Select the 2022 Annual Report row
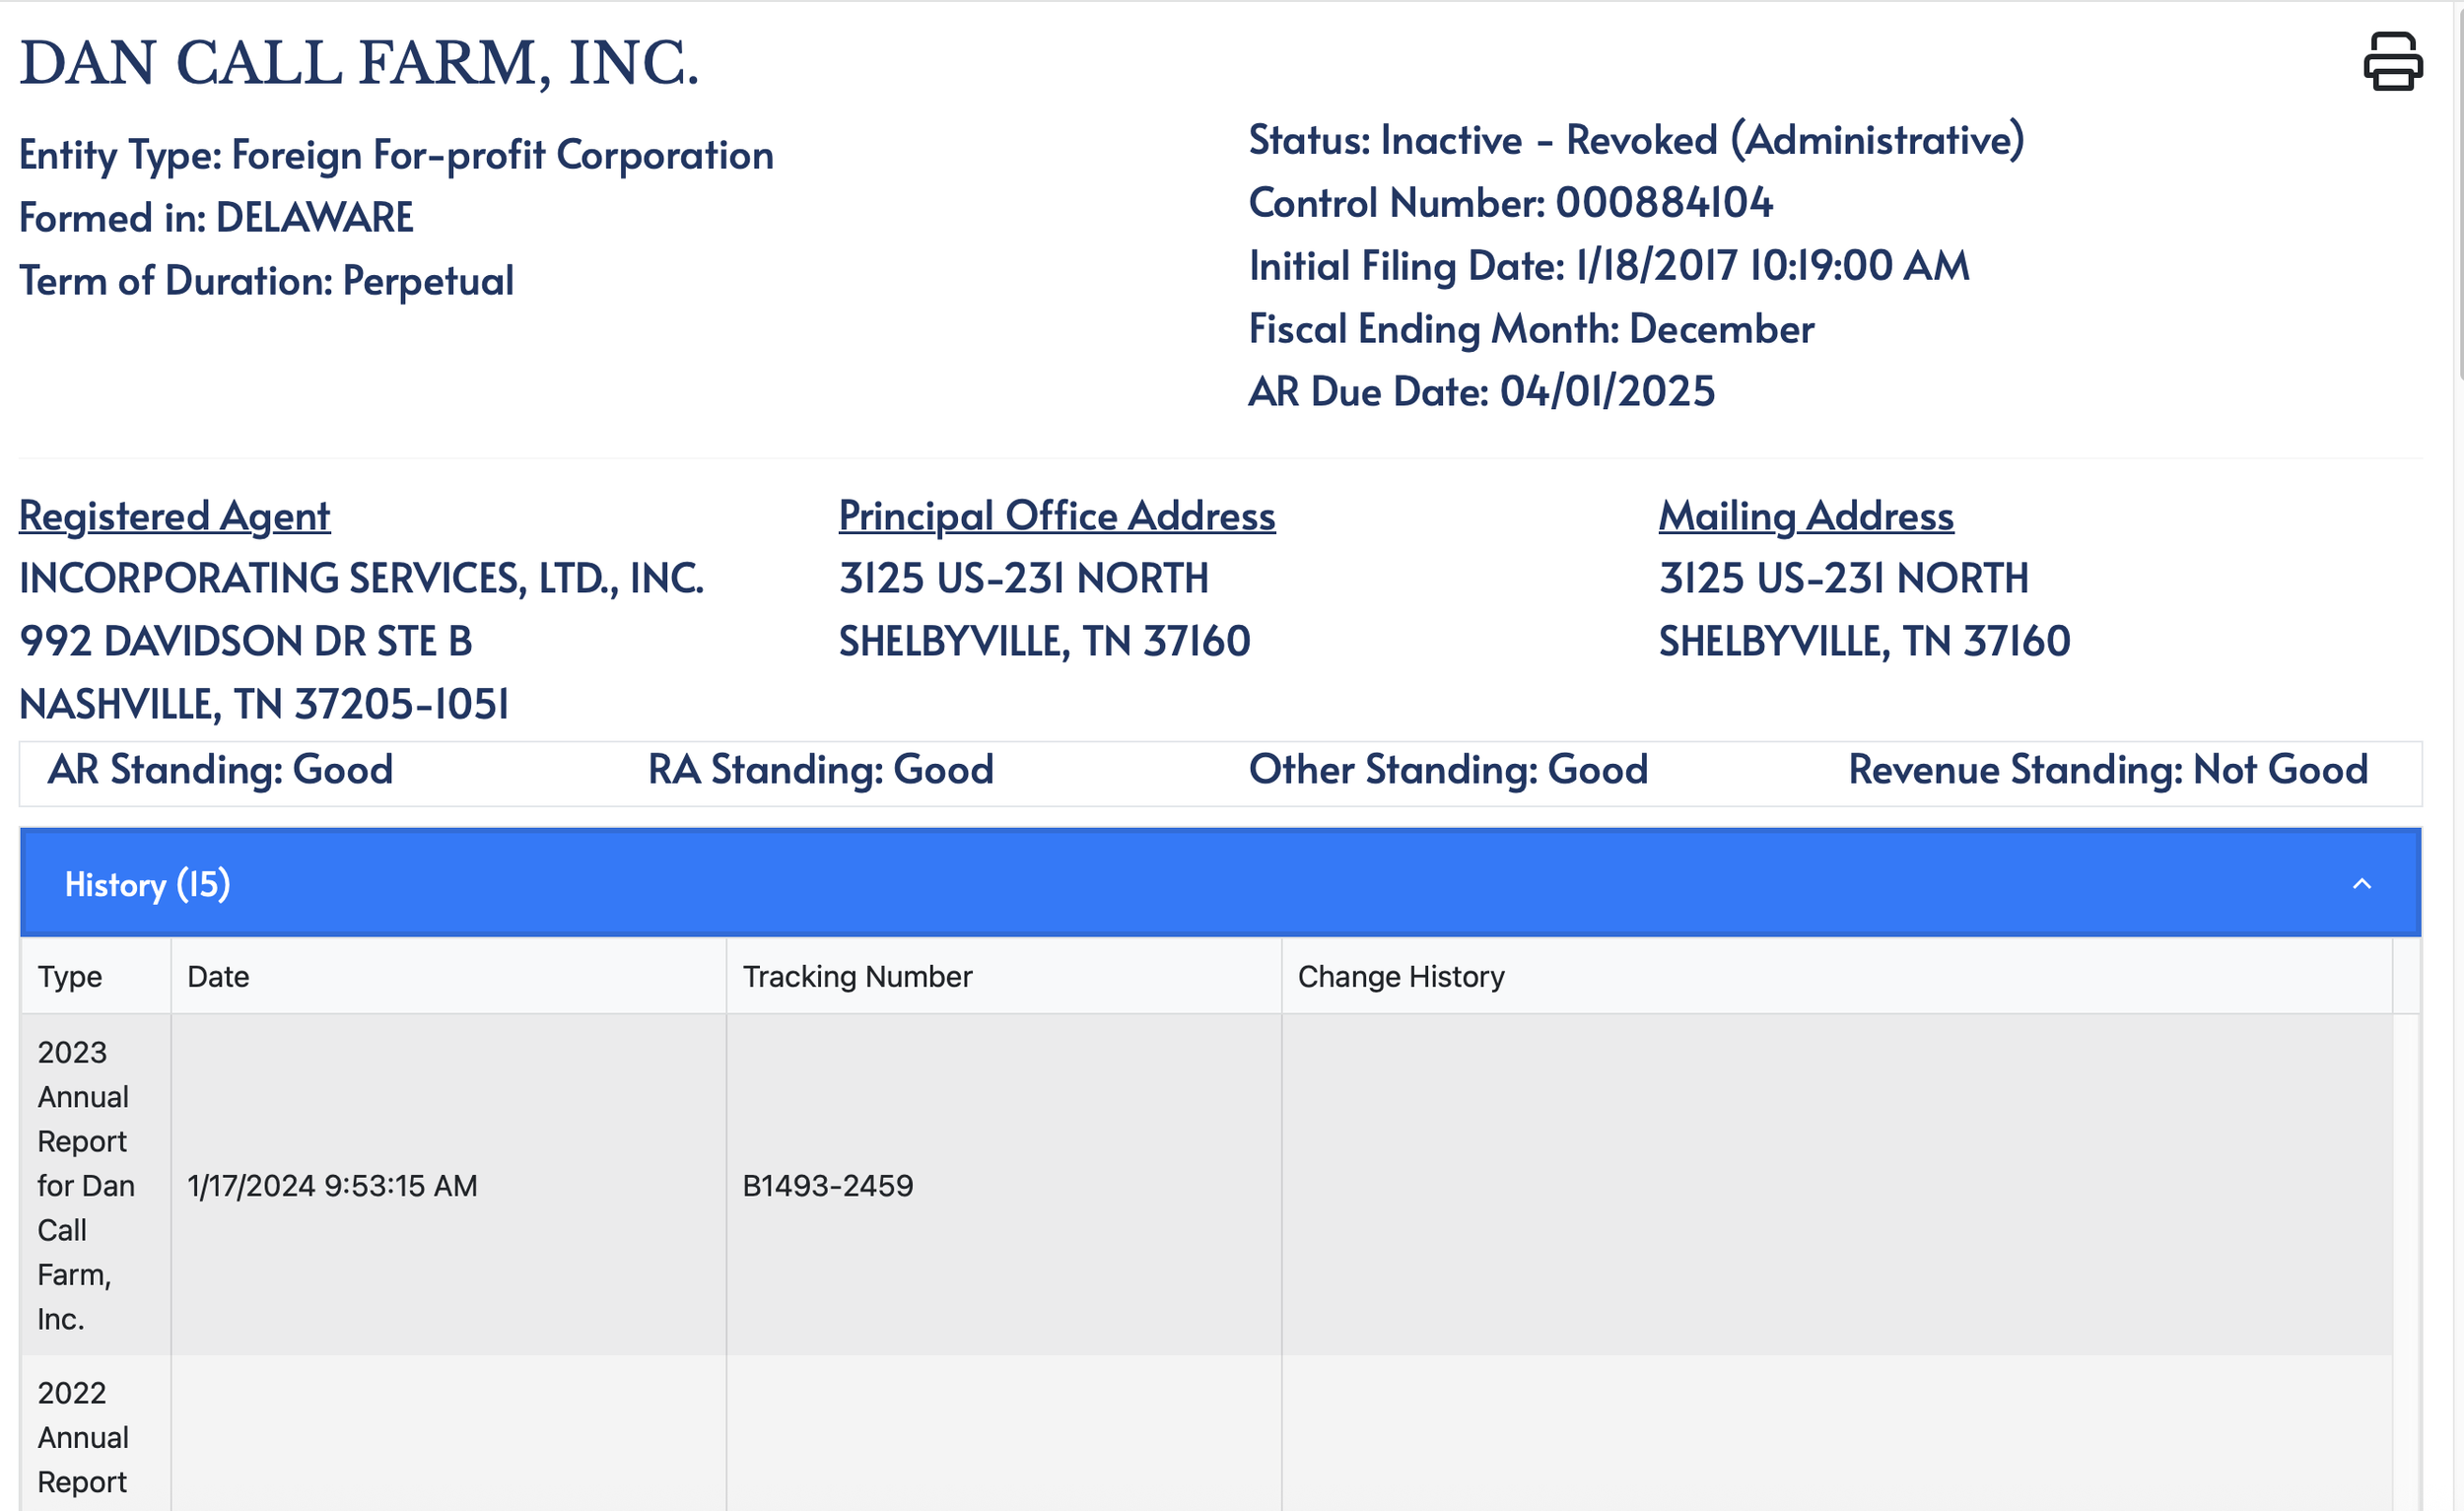The height and width of the screenshot is (1511, 2464). [84, 1436]
